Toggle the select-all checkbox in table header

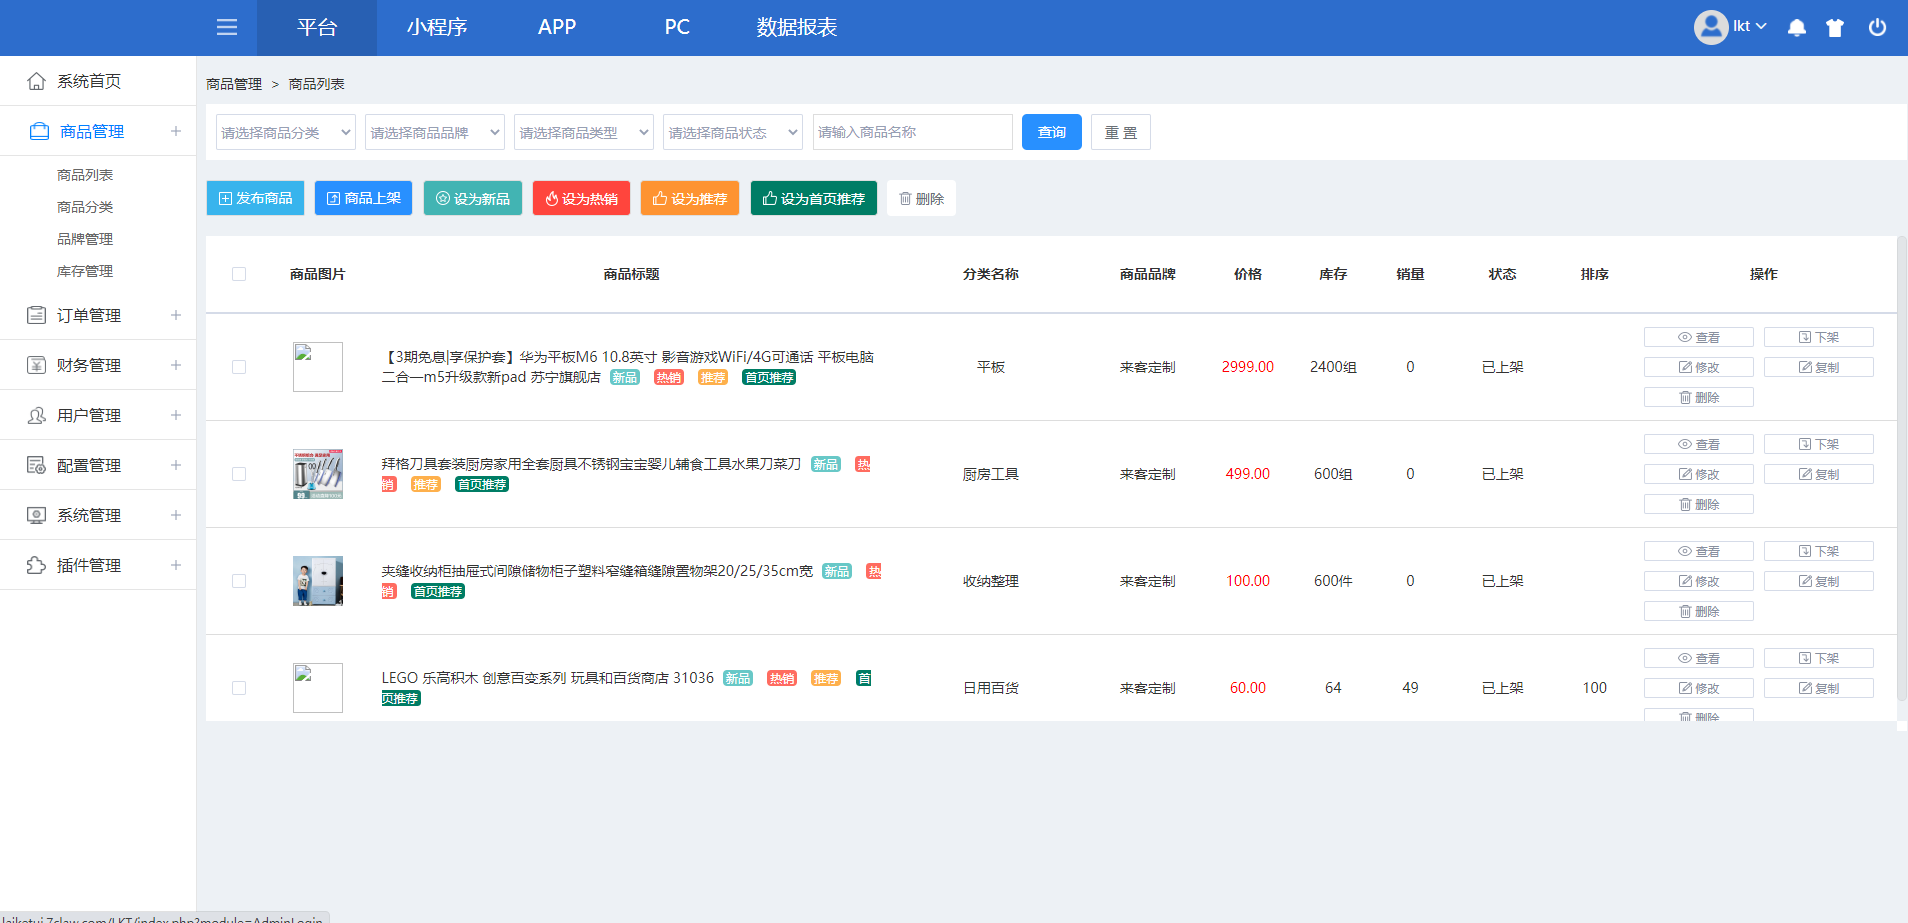239,274
